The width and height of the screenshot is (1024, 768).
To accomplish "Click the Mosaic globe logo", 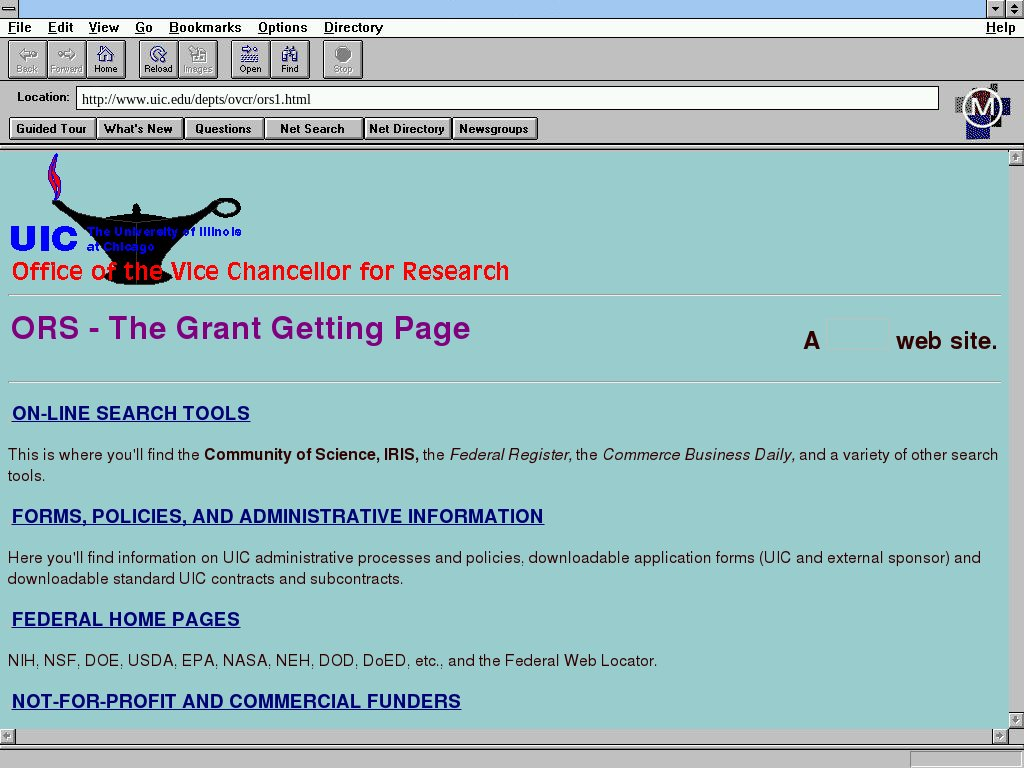I will click(982, 109).
